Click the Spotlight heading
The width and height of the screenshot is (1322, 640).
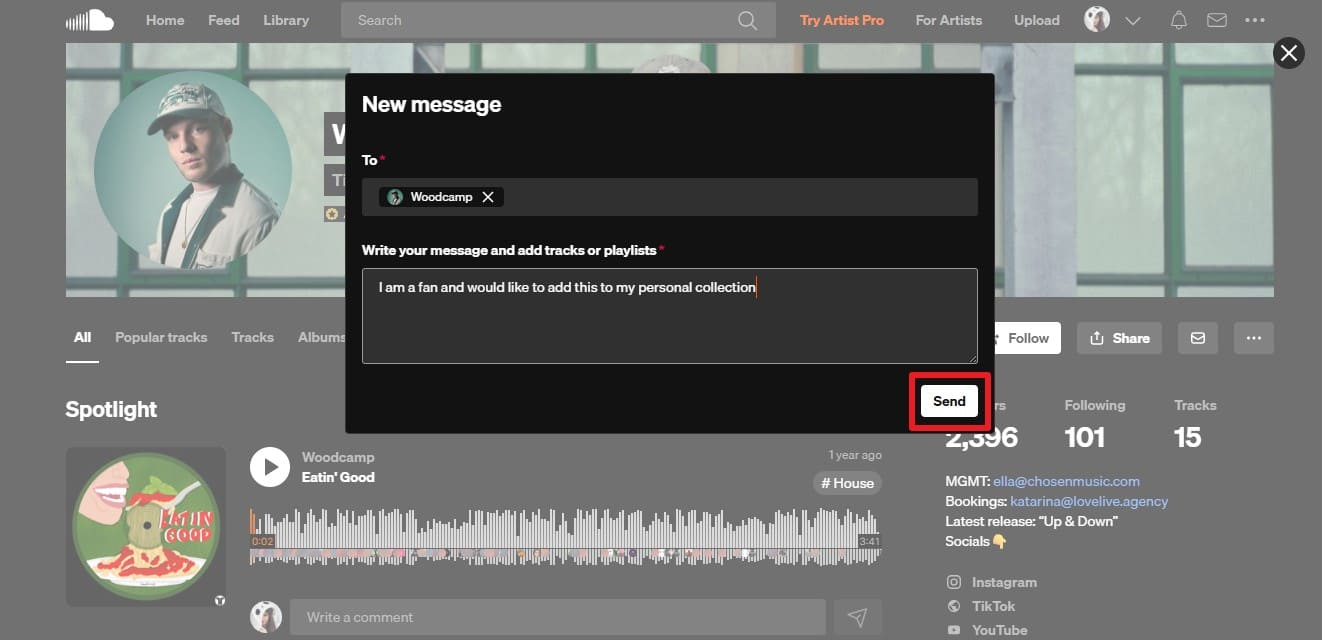pos(111,409)
